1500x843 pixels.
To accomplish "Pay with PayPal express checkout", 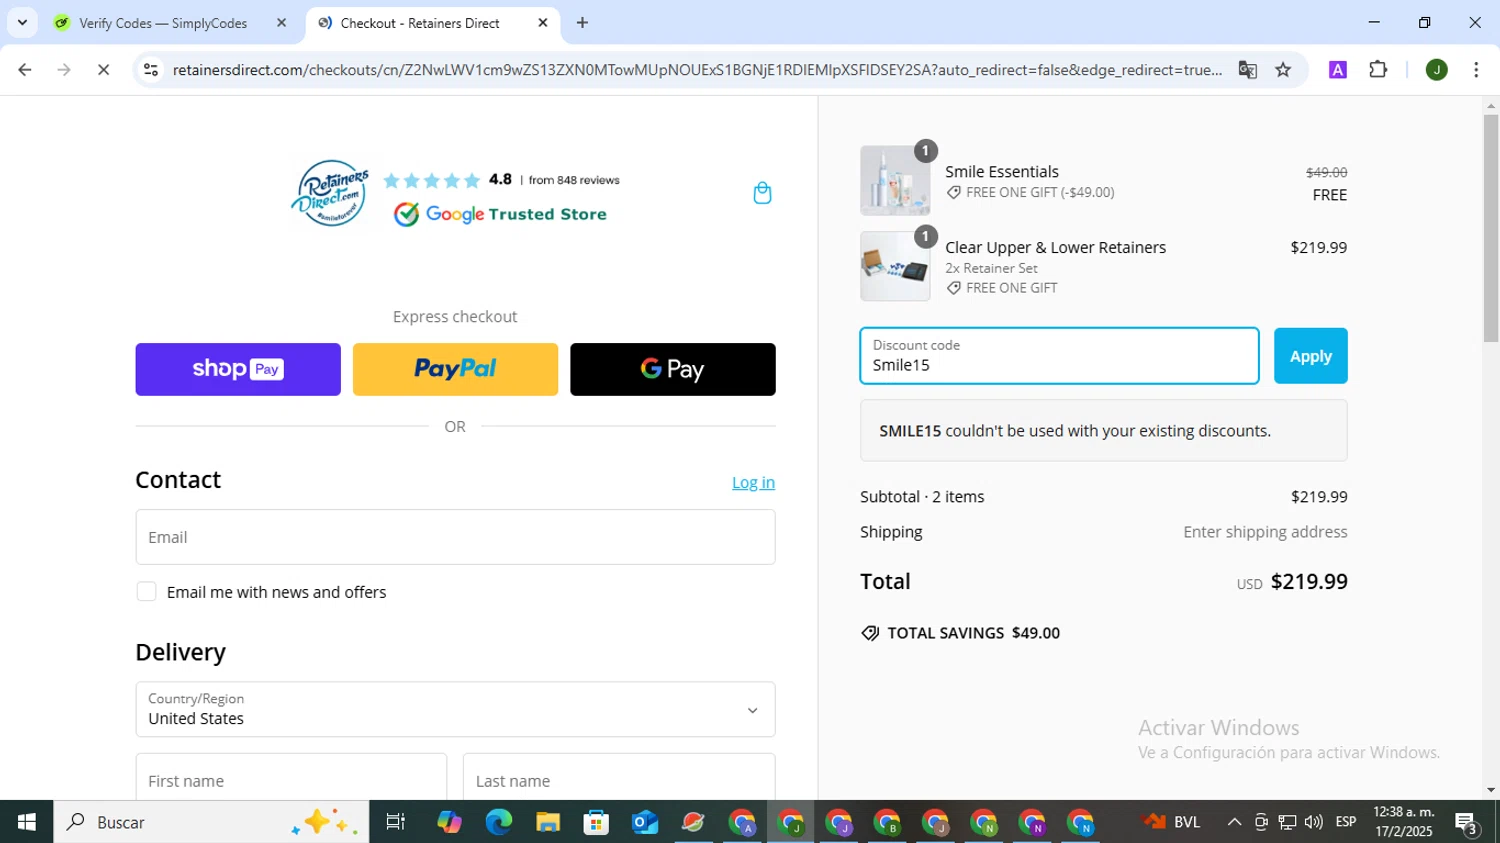I will click(455, 369).
